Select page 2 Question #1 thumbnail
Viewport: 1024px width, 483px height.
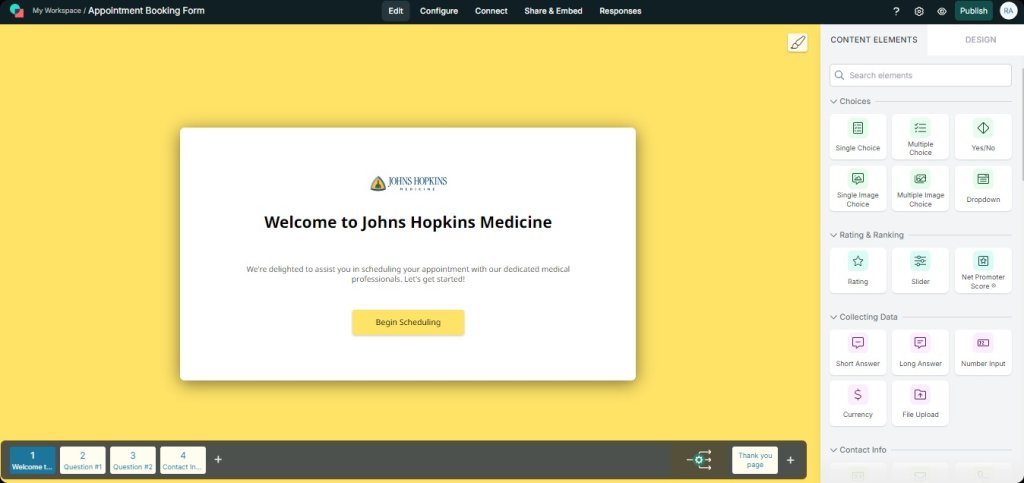[82, 460]
